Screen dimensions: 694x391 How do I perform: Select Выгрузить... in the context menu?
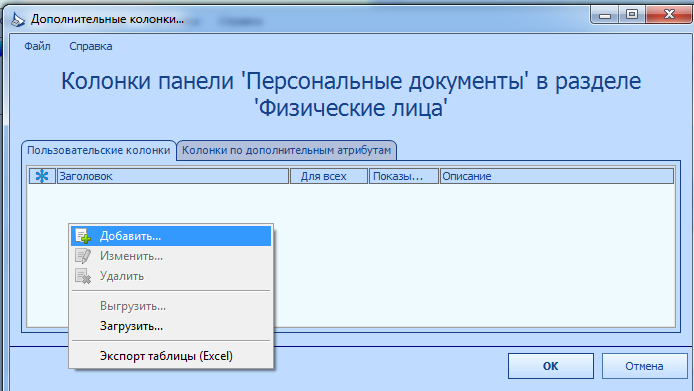coord(171,306)
